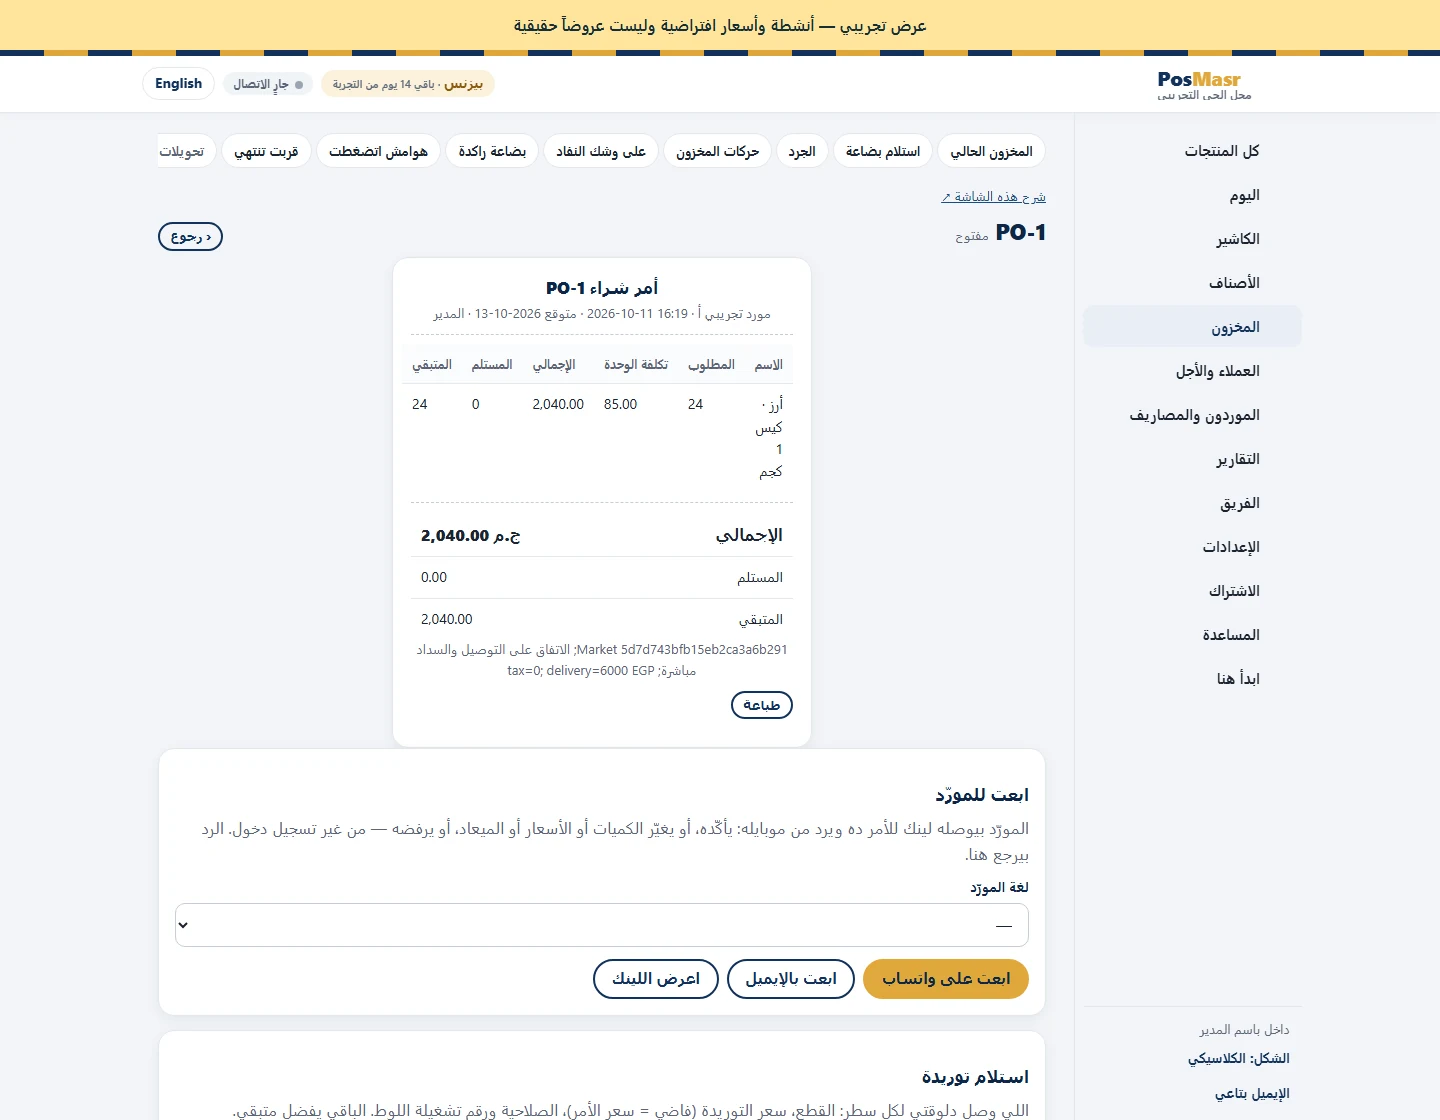1440x1120 pixels.
Task: Open شرح هذه الشاشة link
Action: [993, 197]
